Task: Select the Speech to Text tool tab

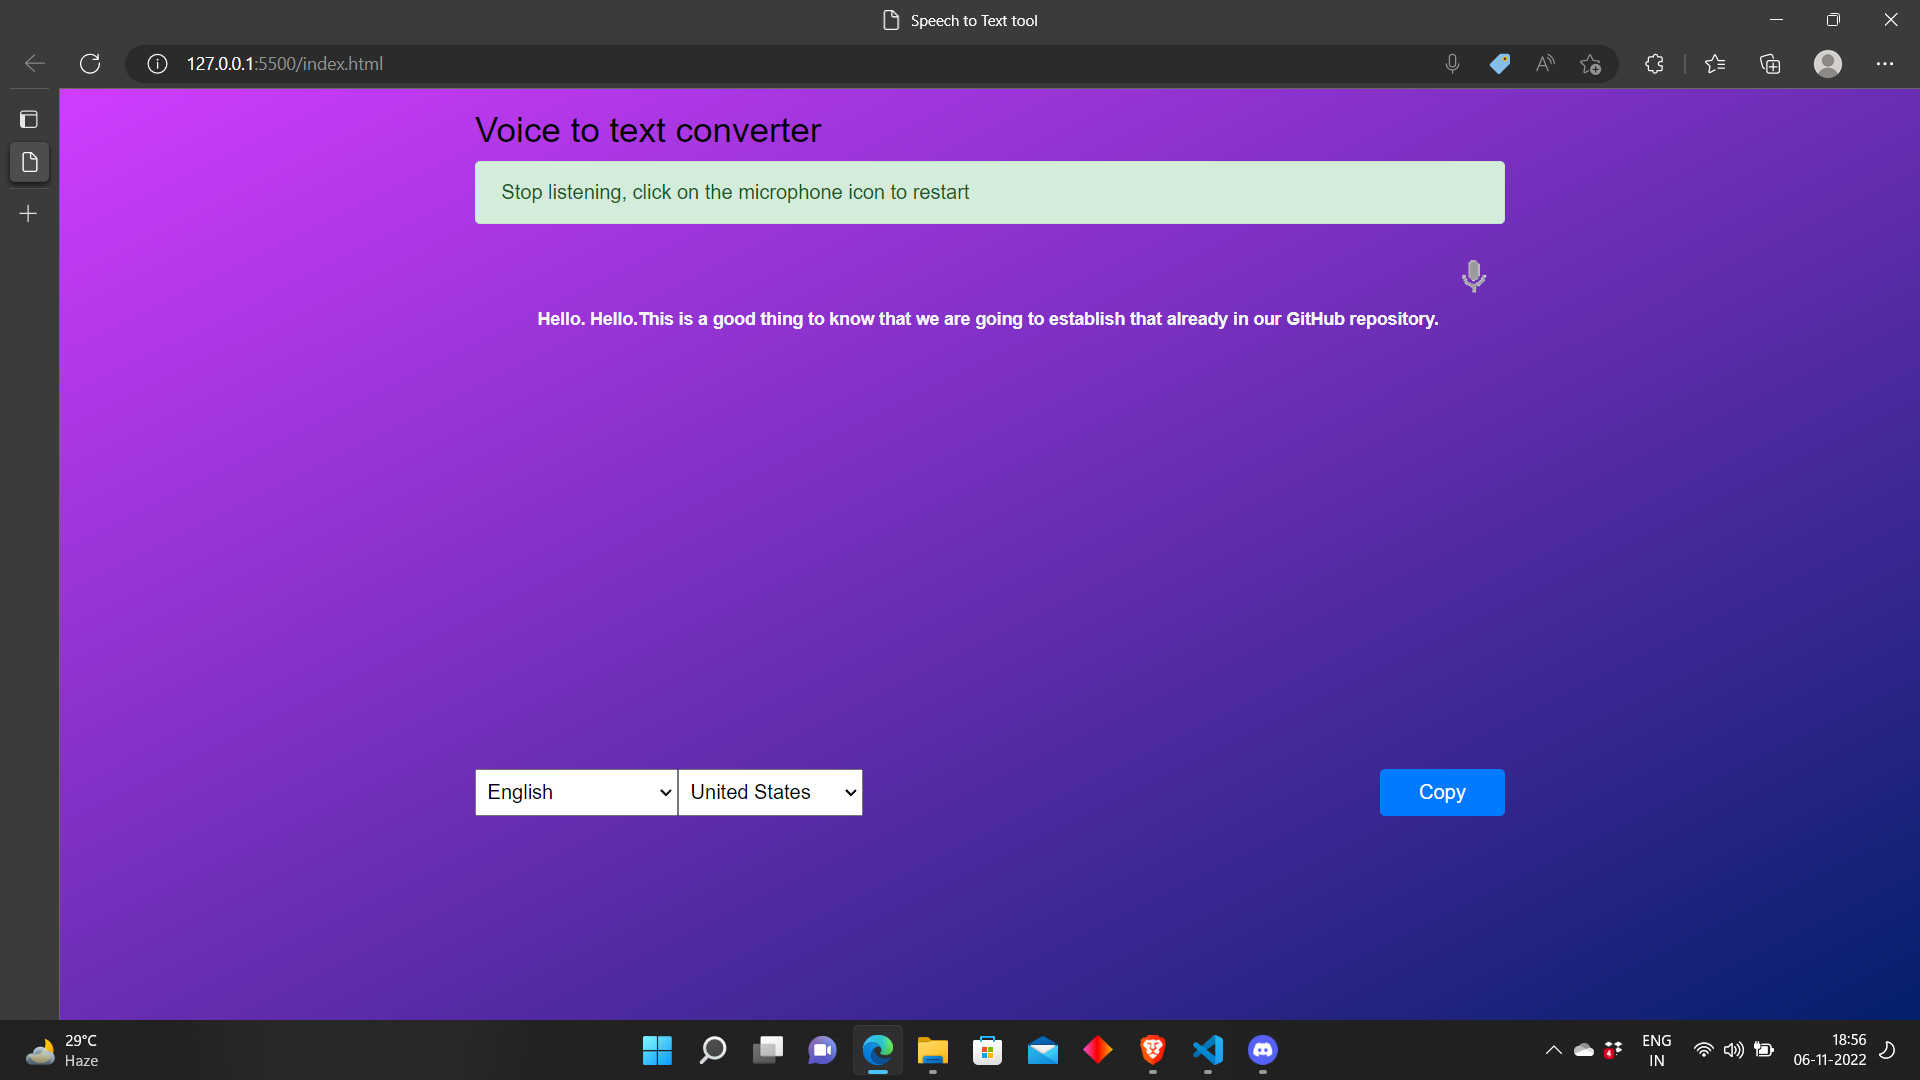Action: [x=29, y=162]
